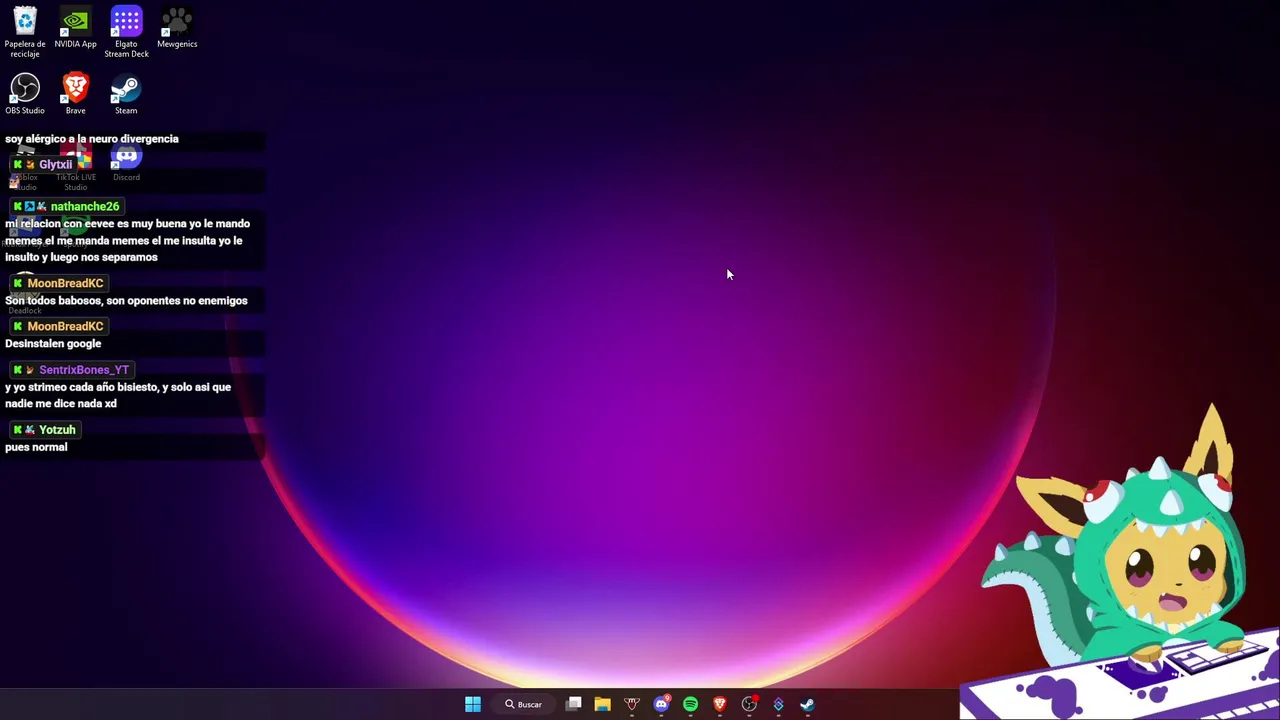Open Brave browser from the taskbar
Viewport: 1280px width, 720px height.
pyautogui.click(x=719, y=704)
